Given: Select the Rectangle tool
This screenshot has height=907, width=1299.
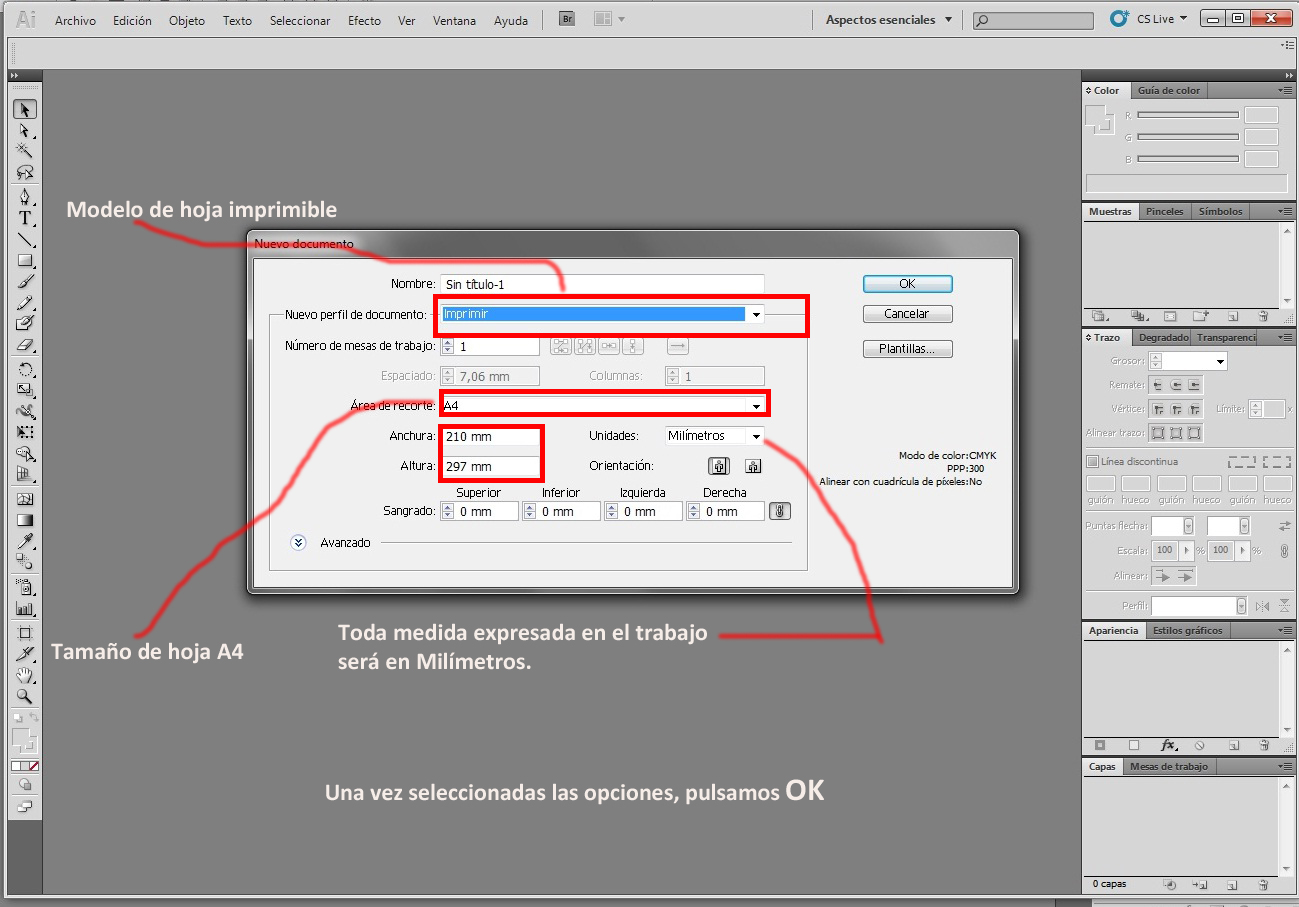Looking at the screenshot, I should tap(25, 261).
